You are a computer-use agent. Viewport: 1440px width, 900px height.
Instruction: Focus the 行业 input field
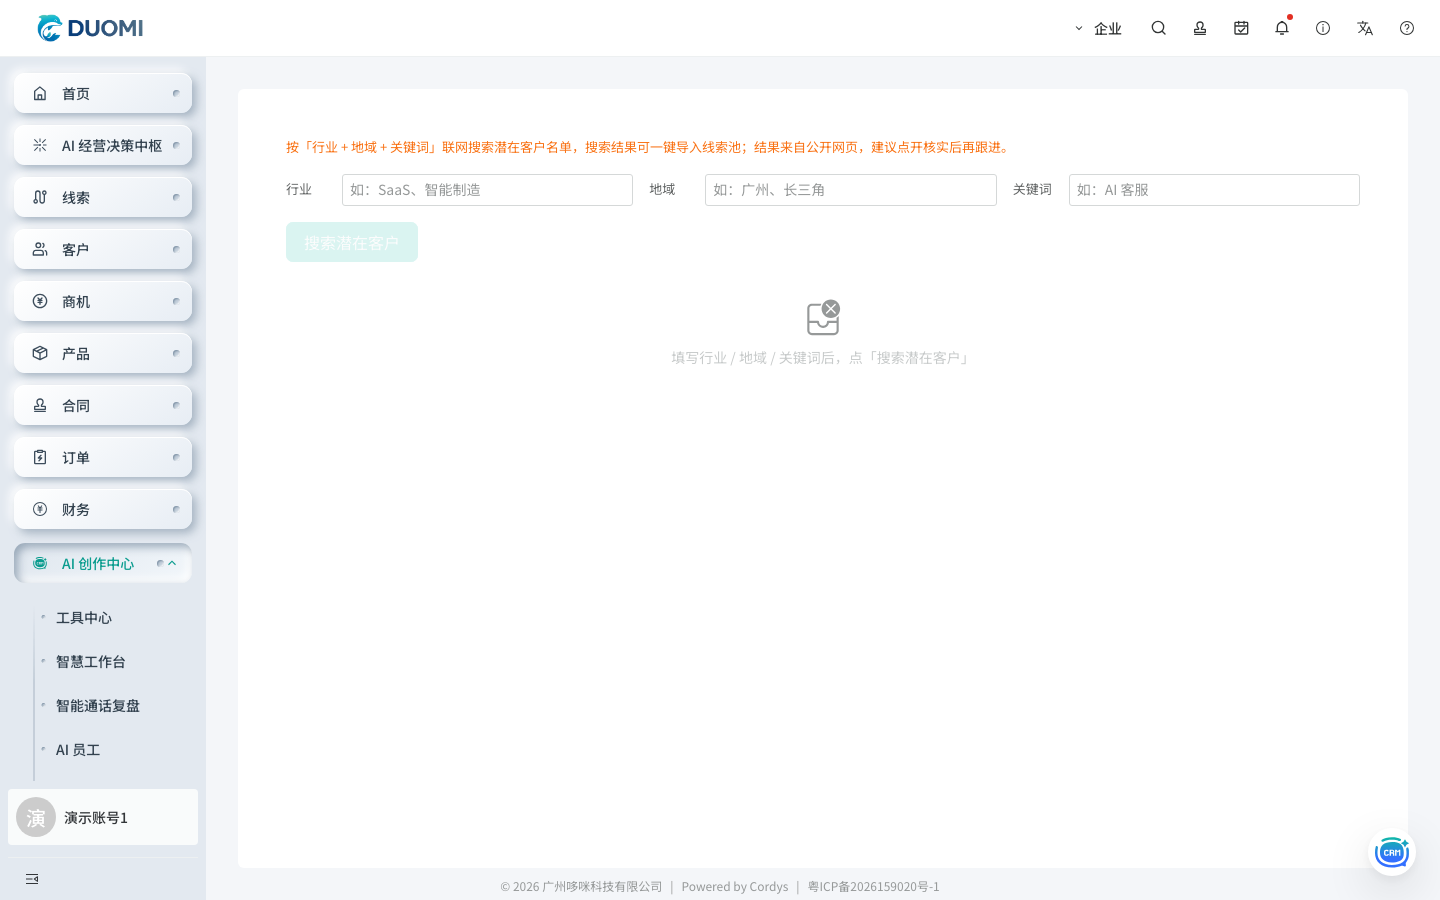[487, 190]
